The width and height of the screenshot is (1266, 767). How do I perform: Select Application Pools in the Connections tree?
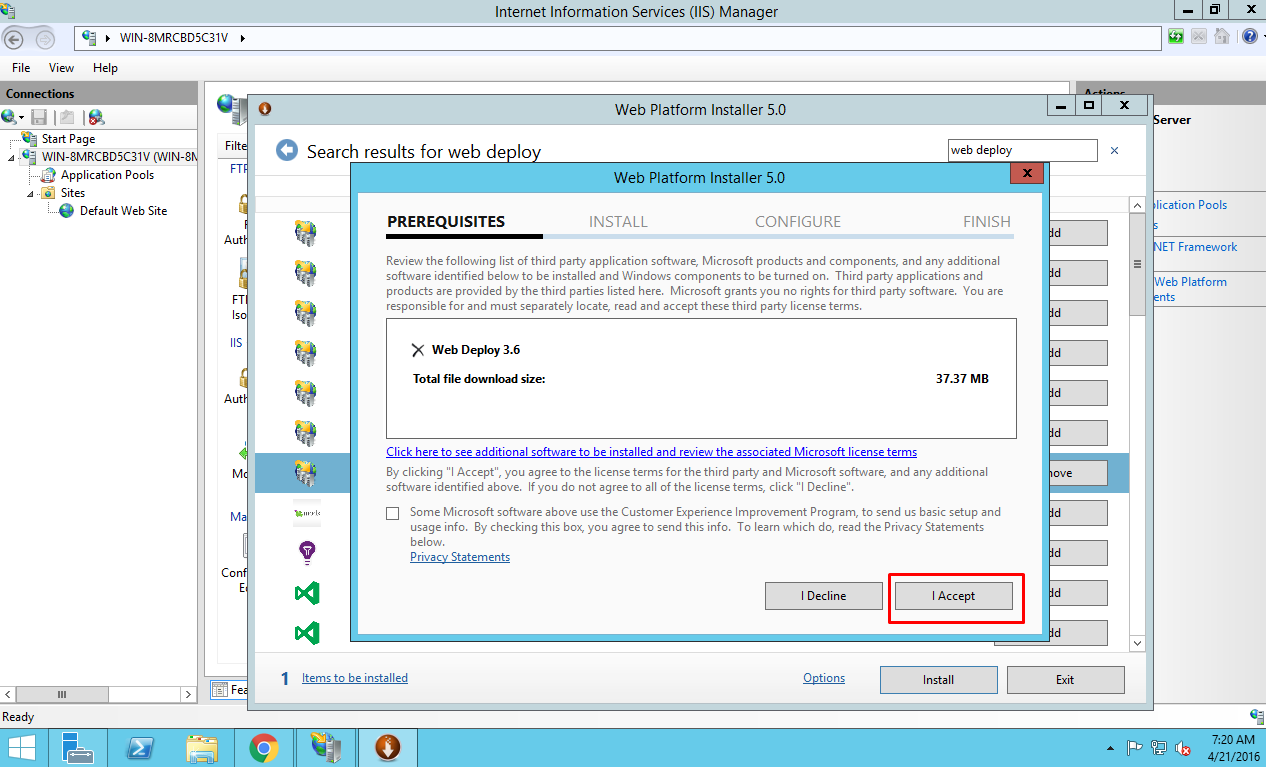coord(107,175)
